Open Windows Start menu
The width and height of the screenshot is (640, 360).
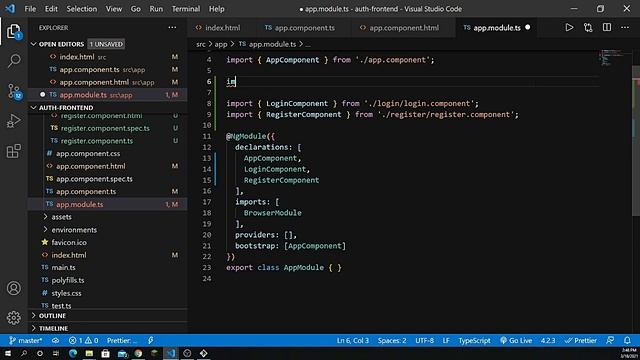coord(8,353)
